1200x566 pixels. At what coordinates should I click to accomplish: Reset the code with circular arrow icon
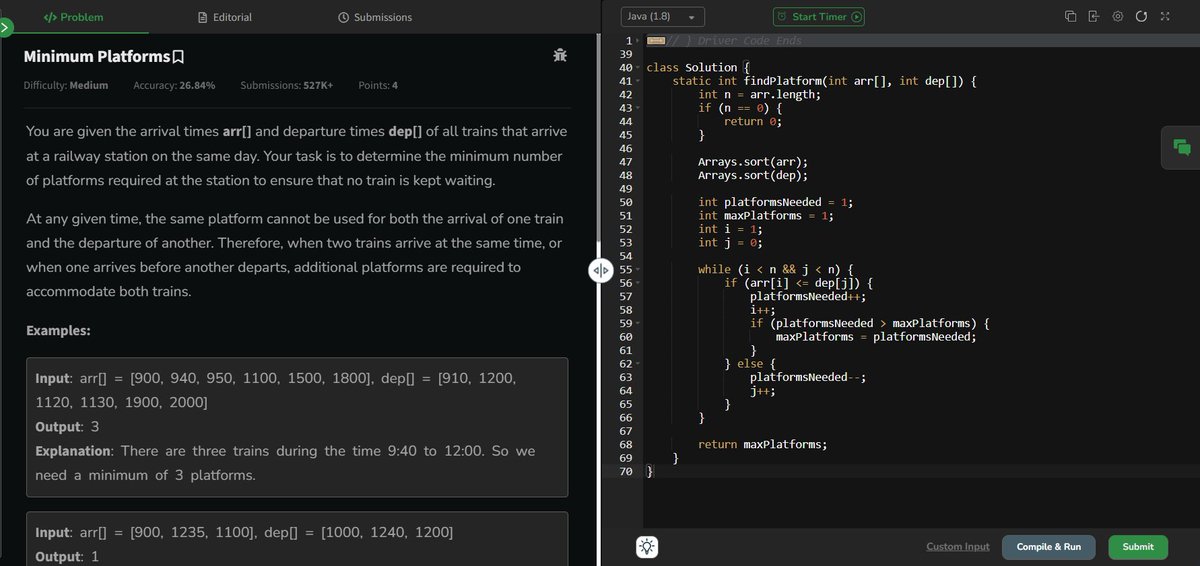click(1141, 17)
